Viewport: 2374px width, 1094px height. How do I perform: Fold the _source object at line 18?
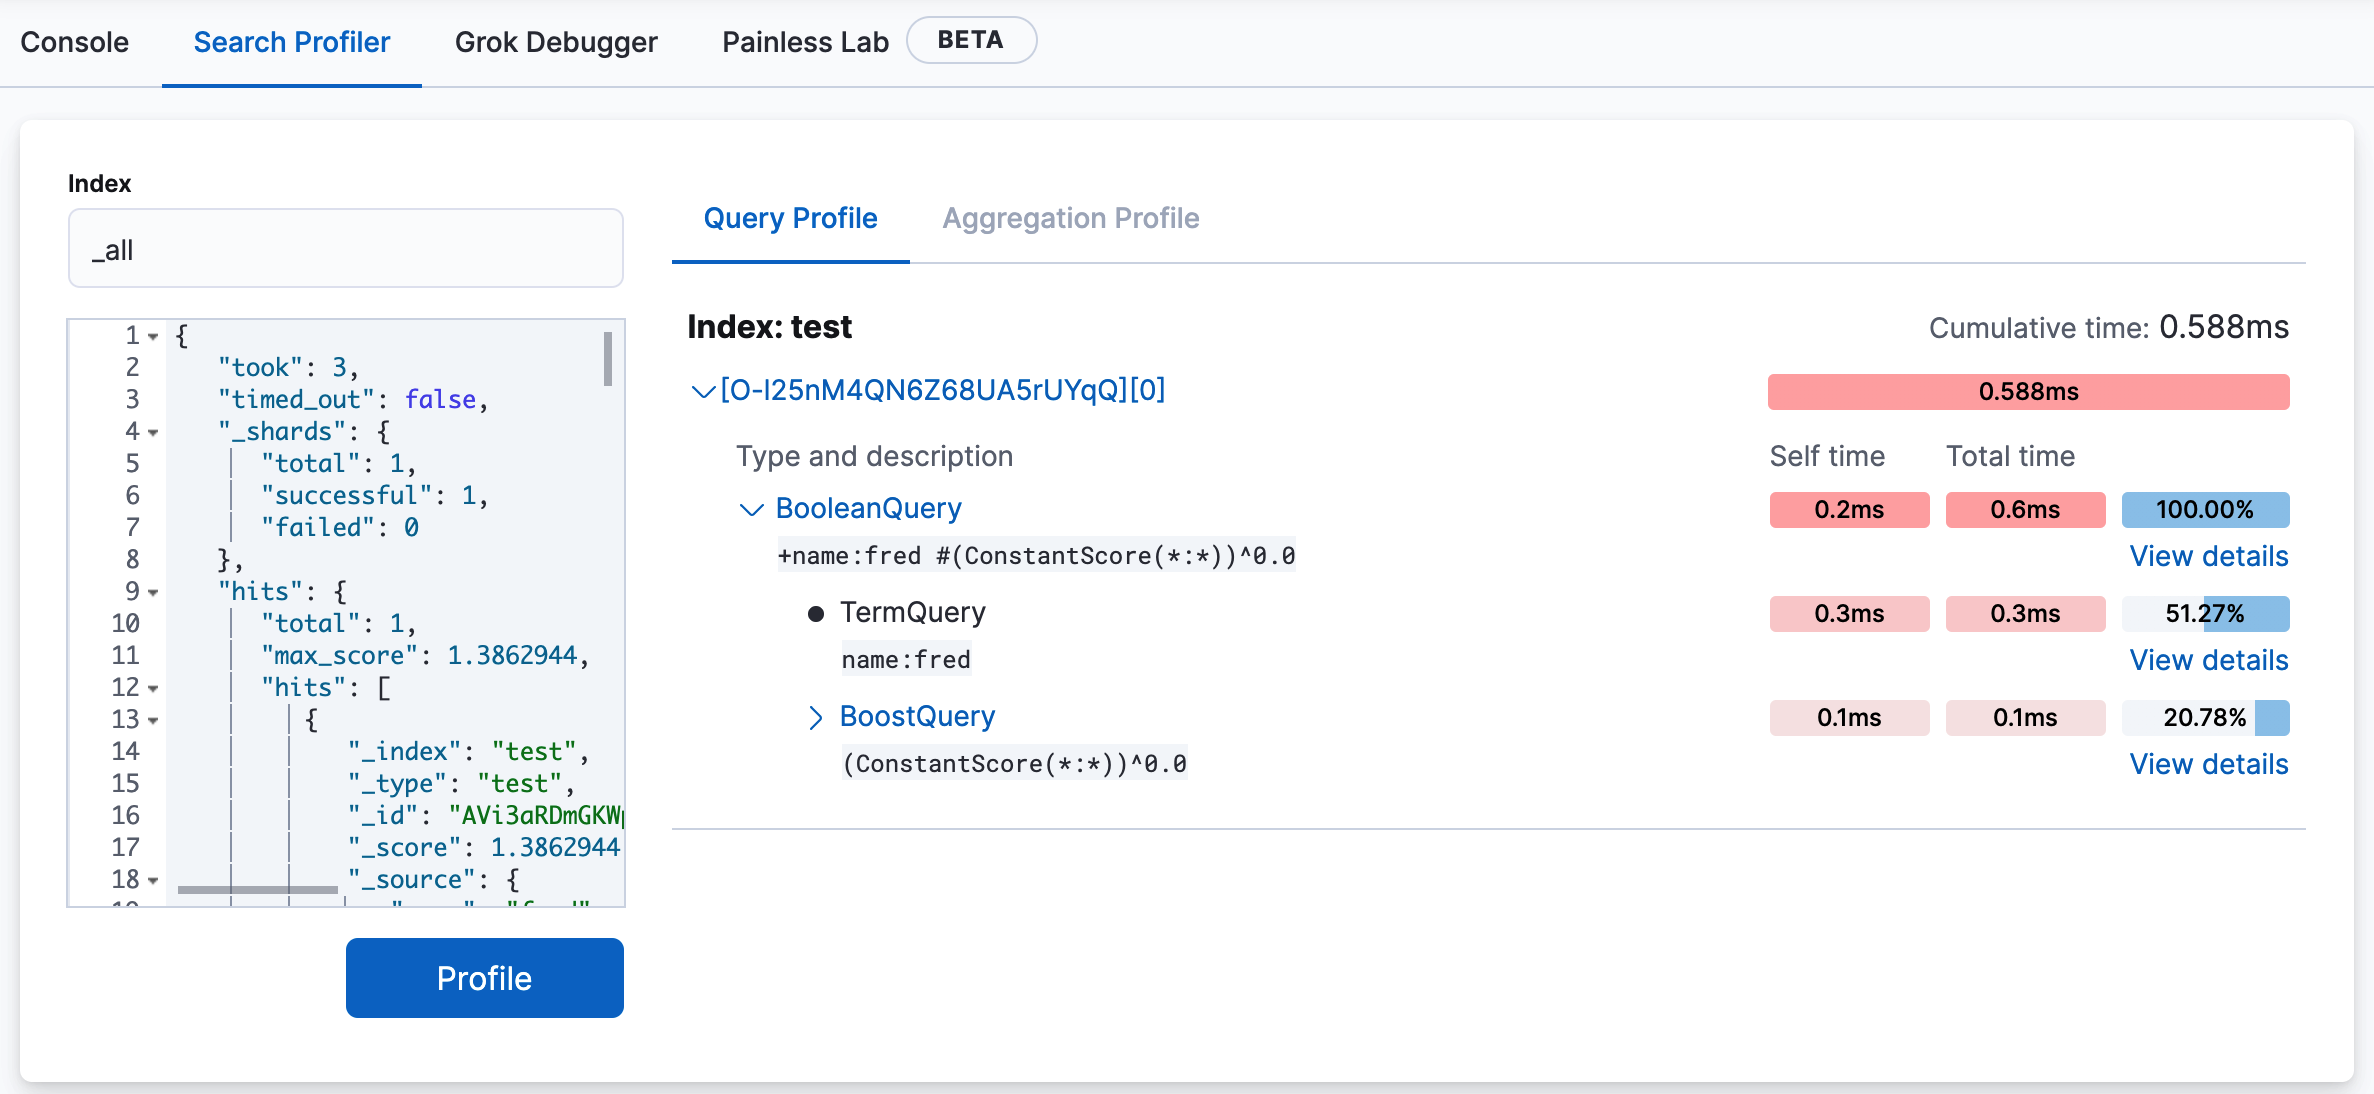[x=151, y=880]
